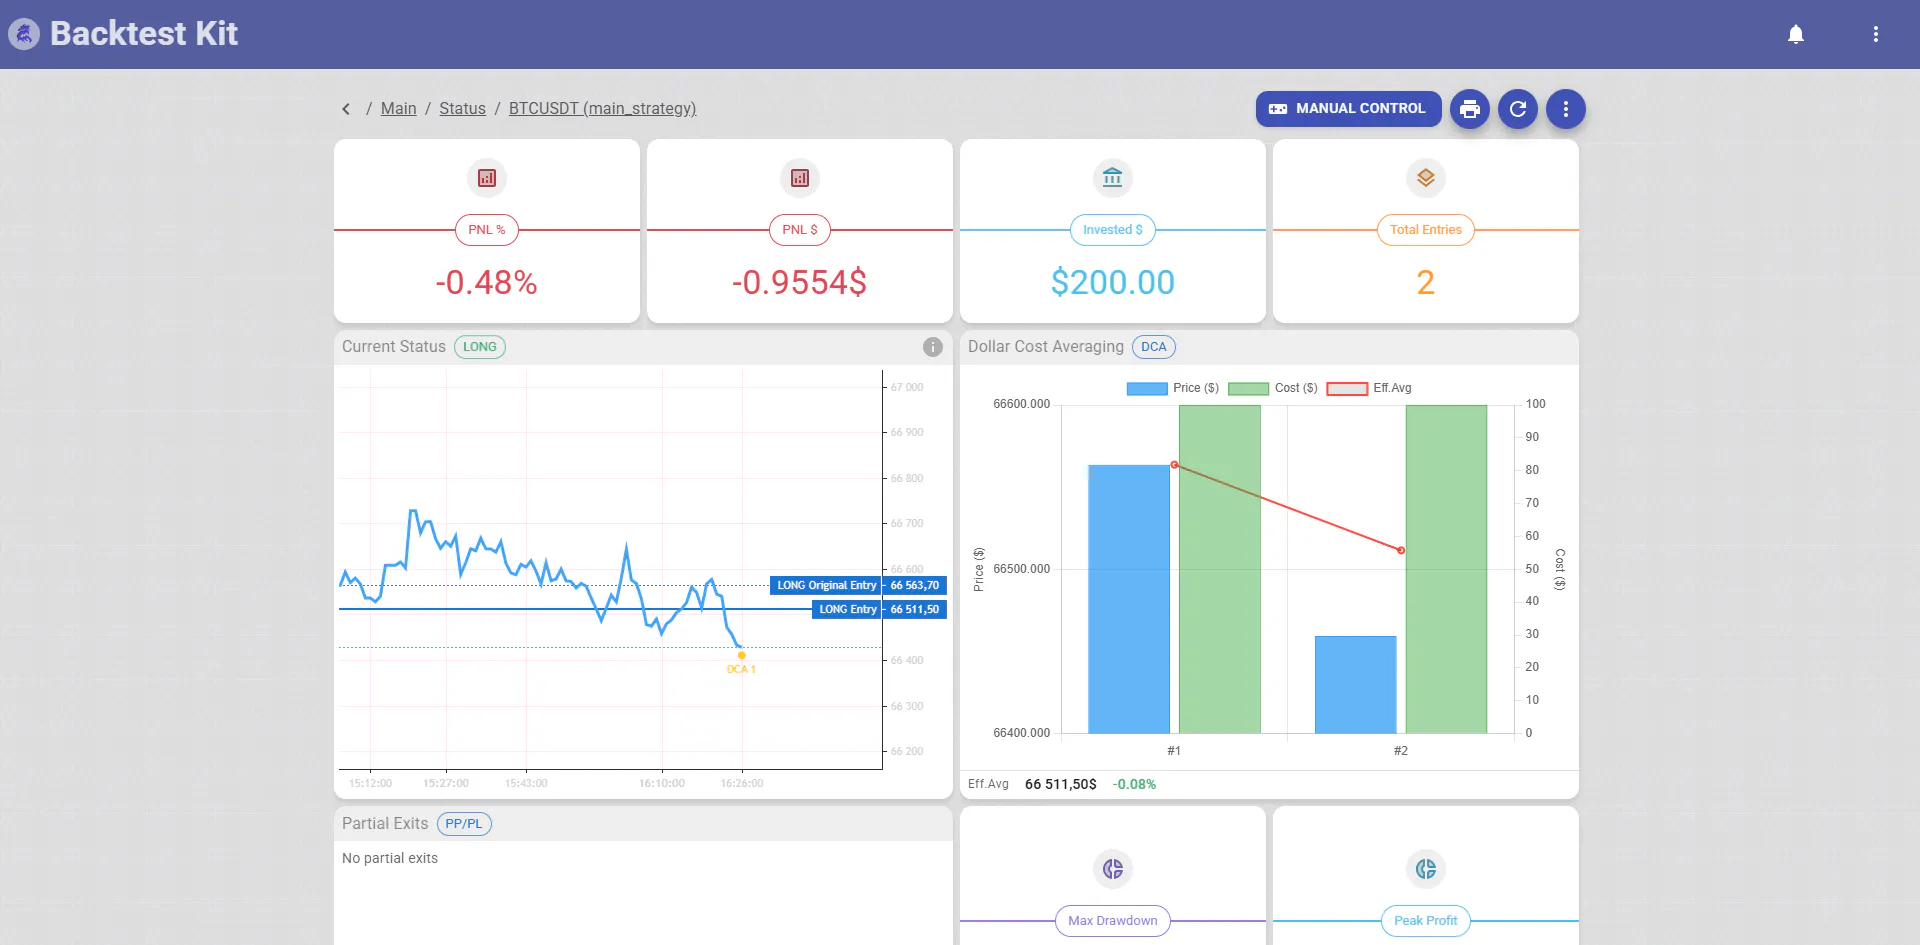Screen dimensions: 1920x945
Task: Click the PNL $ label chip
Action: [x=800, y=230]
